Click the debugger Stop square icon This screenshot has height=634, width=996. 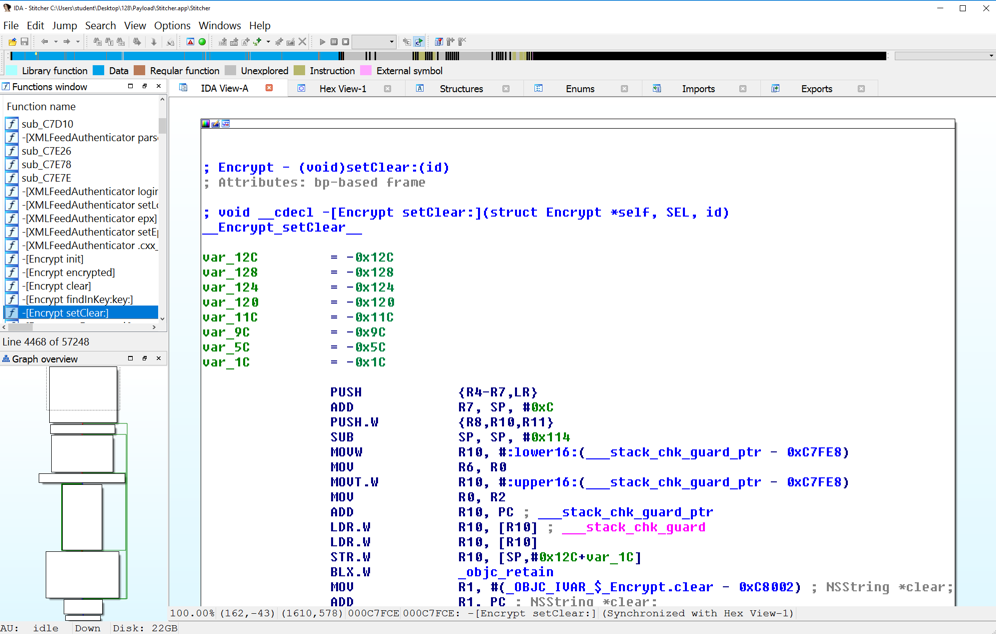(x=346, y=42)
